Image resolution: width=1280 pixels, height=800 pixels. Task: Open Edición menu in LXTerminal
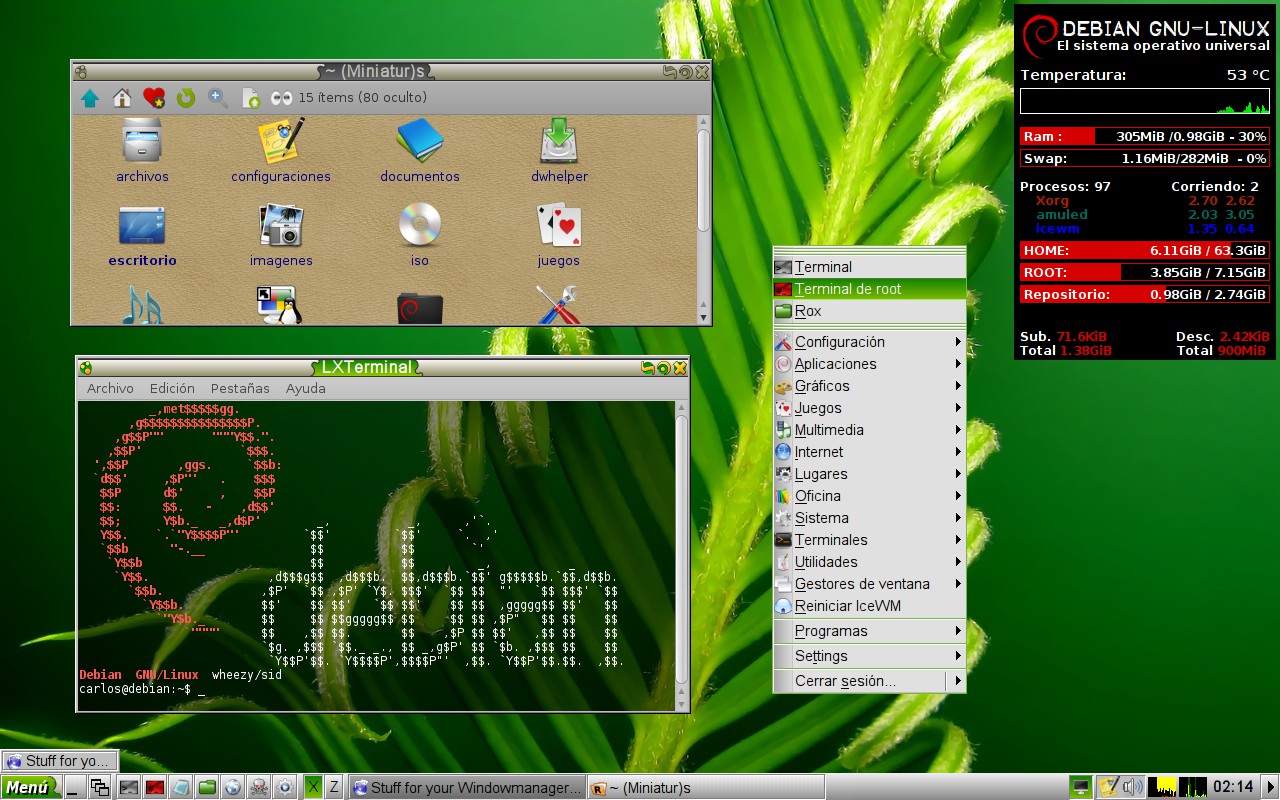click(x=172, y=388)
